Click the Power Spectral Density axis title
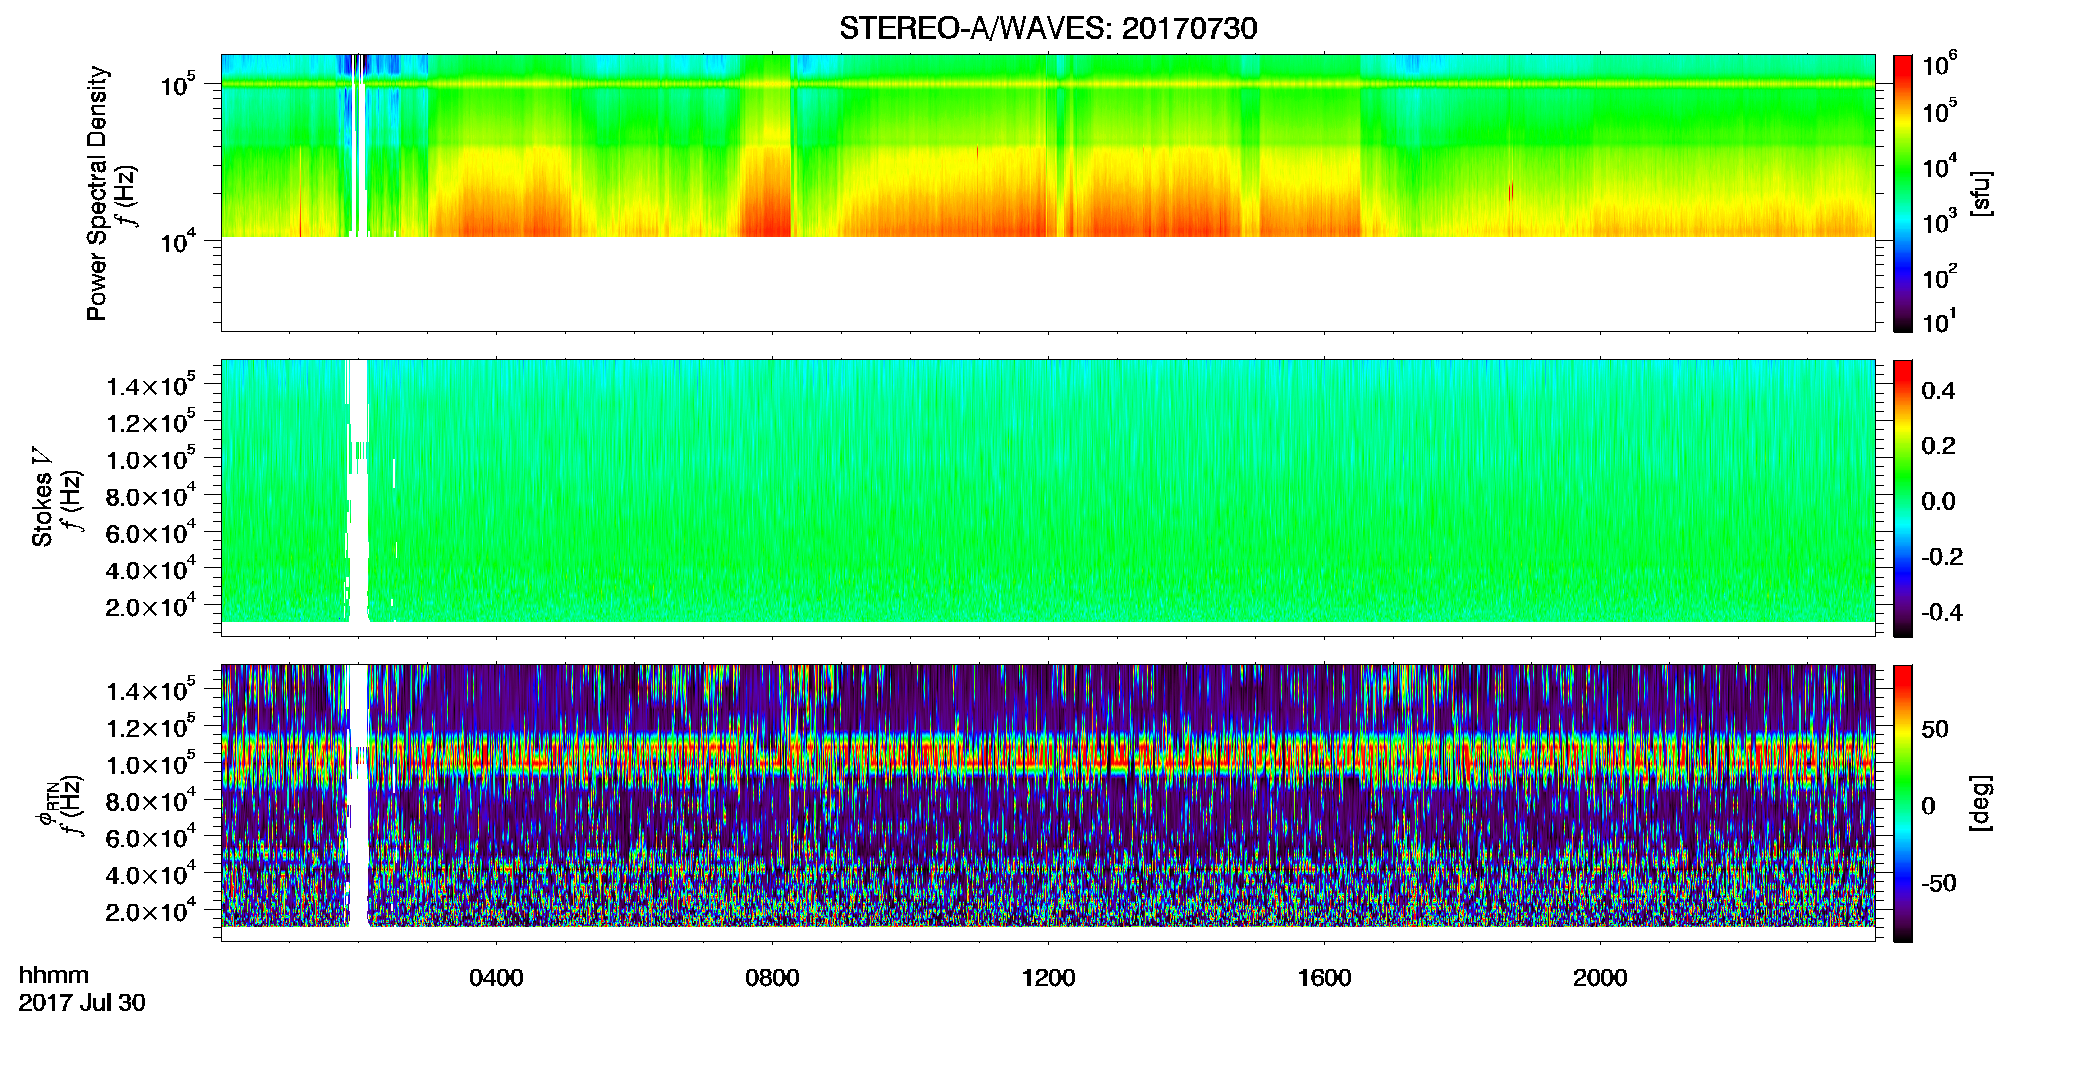The height and width of the screenshot is (1080, 2096). coord(97,193)
